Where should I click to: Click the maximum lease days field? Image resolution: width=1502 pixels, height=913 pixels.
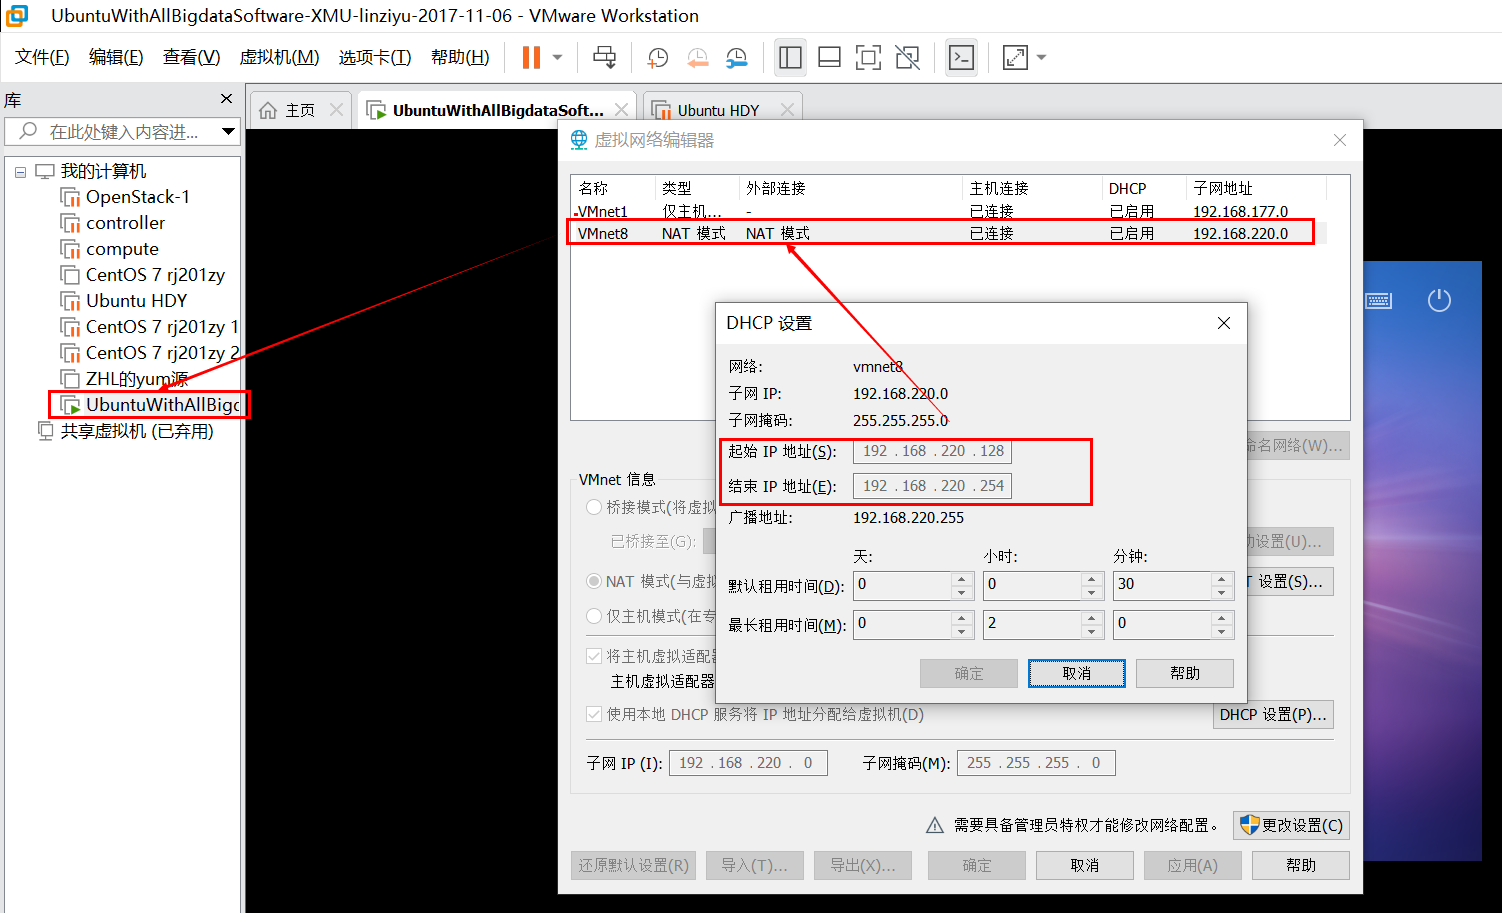click(x=902, y=624)
